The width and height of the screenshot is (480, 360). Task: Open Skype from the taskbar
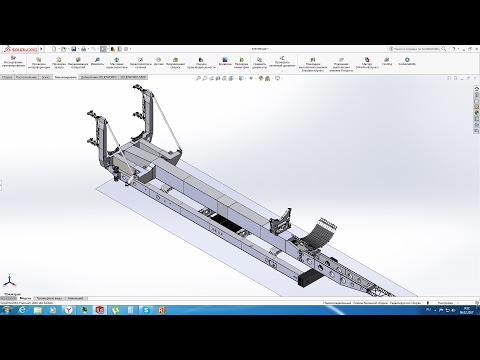tap(146, 310)
